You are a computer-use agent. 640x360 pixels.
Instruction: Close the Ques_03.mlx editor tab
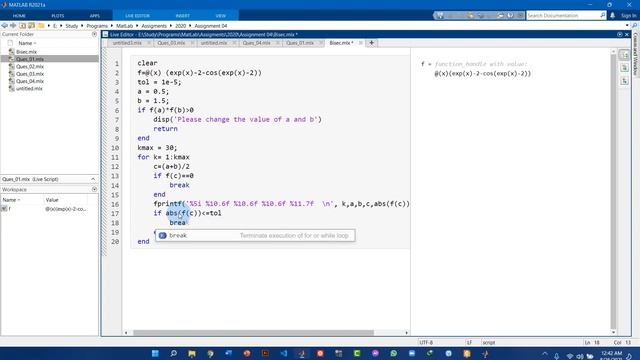click(x=192, y=43)
